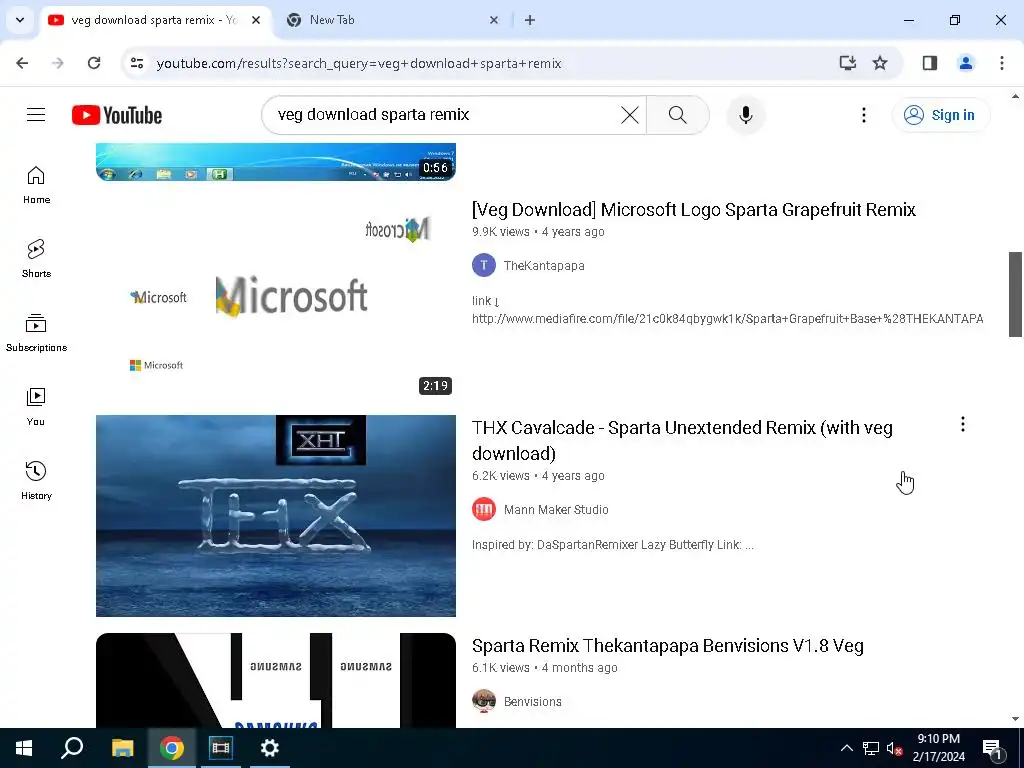Screen dimensions: 1024x768
Task: Open YouTube settings three-dot menu
Action: [864, 115]
